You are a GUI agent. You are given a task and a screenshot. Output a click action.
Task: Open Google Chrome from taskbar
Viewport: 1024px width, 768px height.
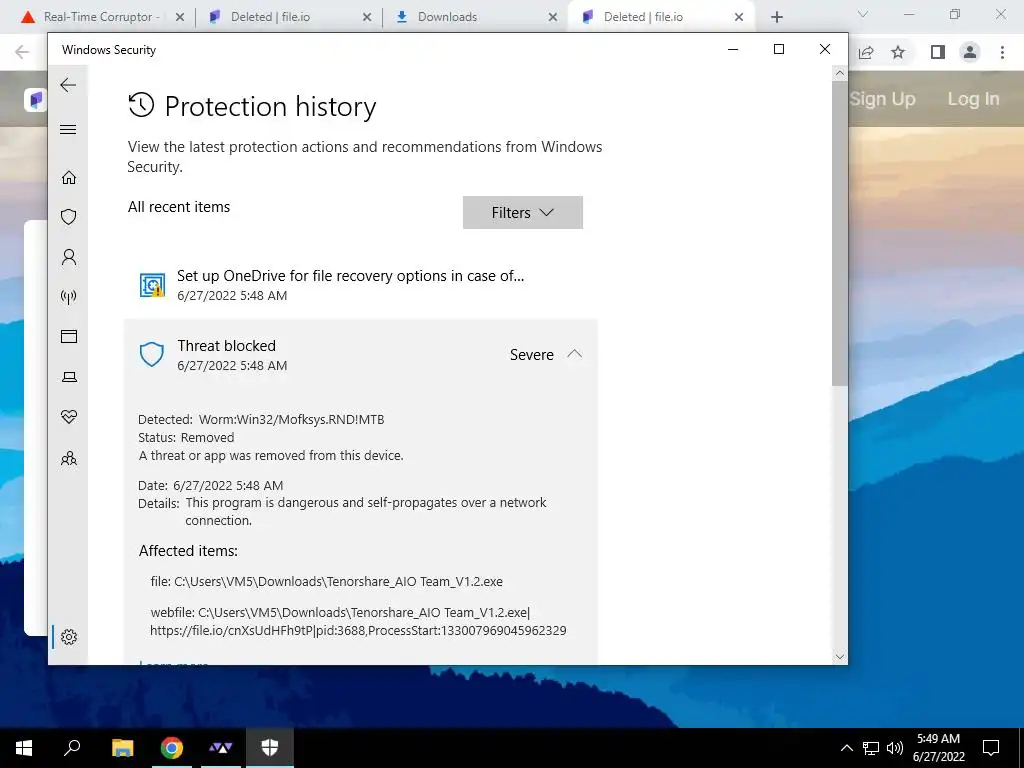click(172, 747)
